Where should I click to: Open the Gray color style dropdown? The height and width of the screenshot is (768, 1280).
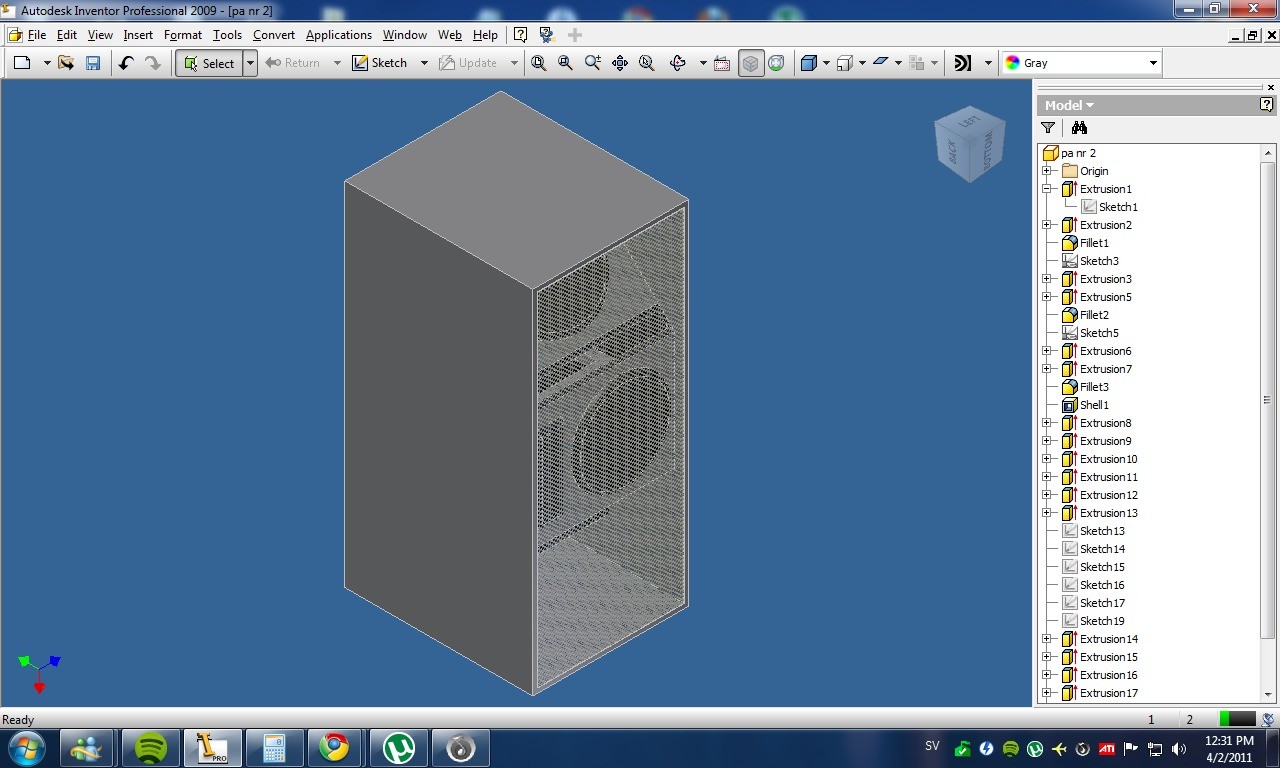click(x=1082, y=63)
